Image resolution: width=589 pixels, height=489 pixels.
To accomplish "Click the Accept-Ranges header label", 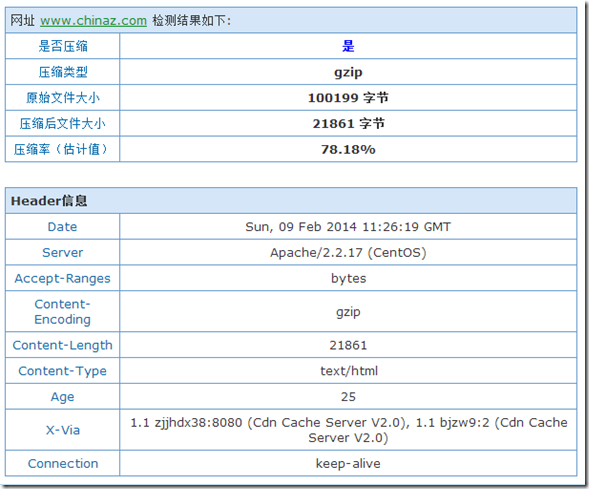I will tap(62, 279).
